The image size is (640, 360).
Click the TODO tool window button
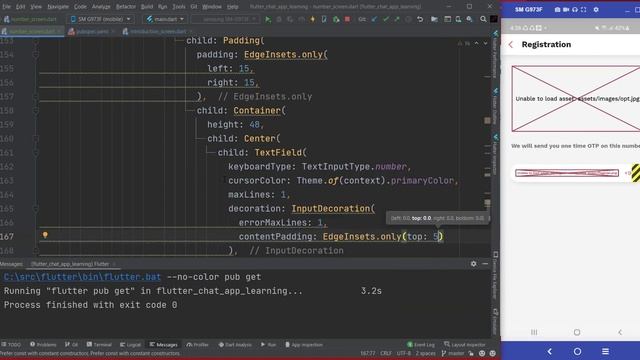pos(11,344)
